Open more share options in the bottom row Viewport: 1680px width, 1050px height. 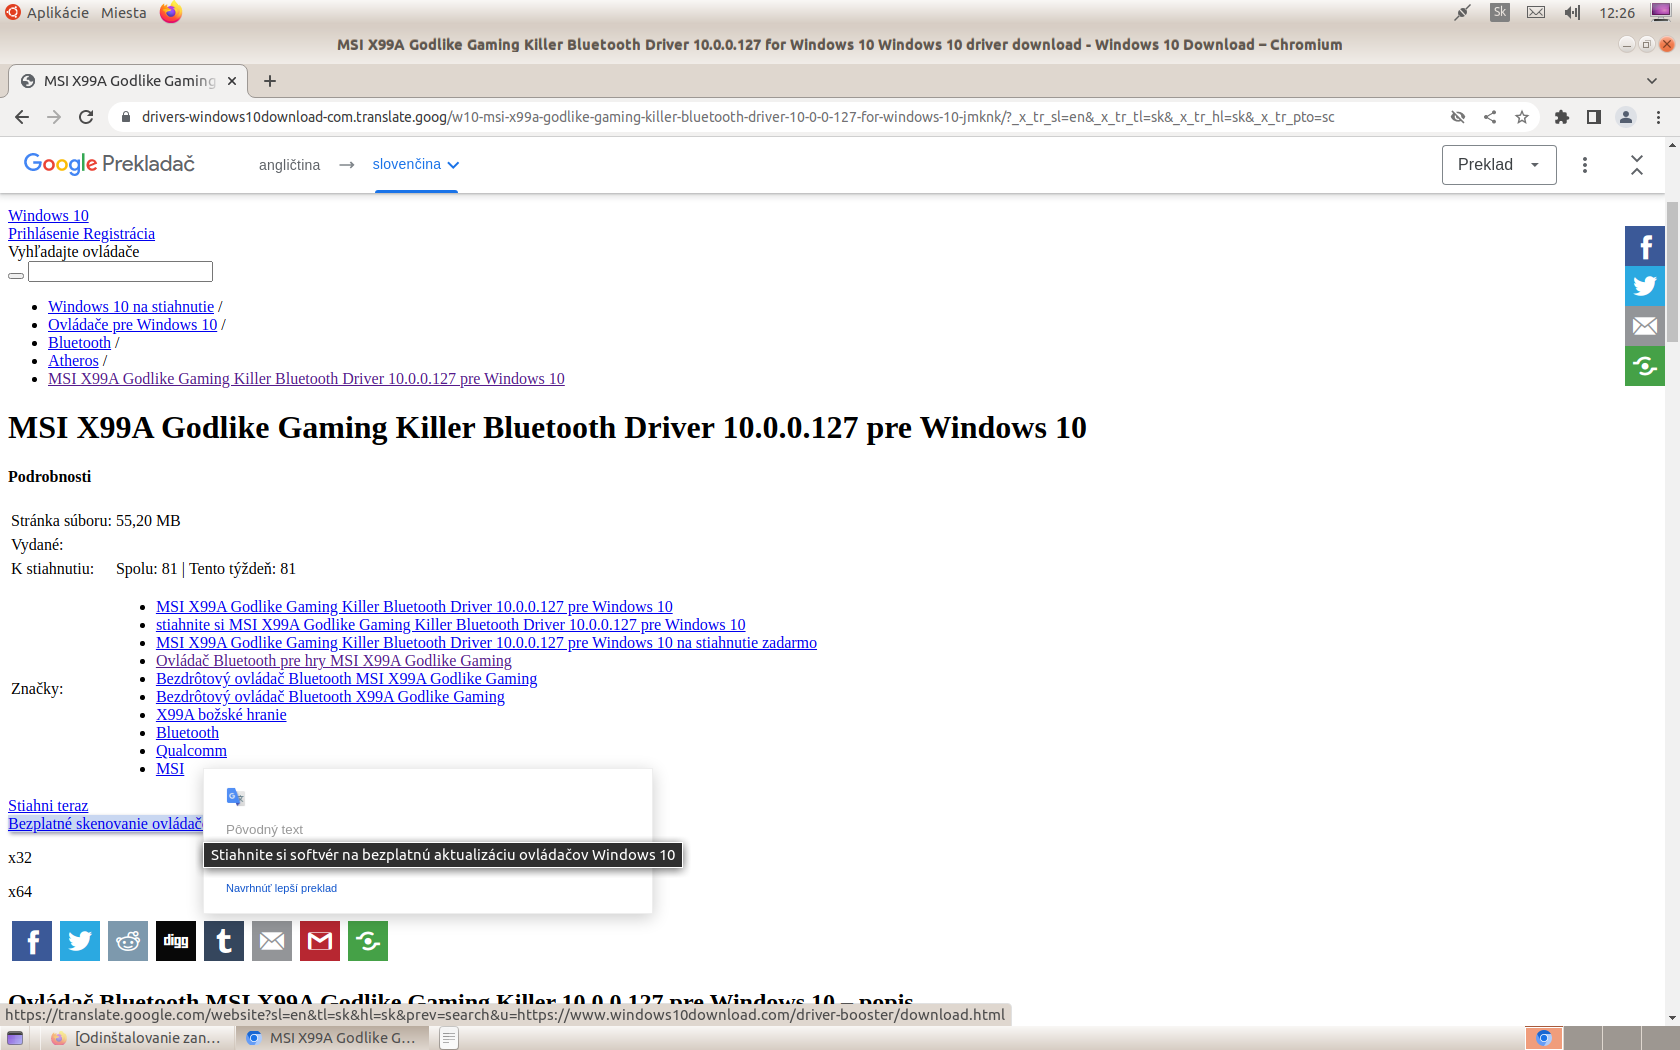click(x=368, y=941)
